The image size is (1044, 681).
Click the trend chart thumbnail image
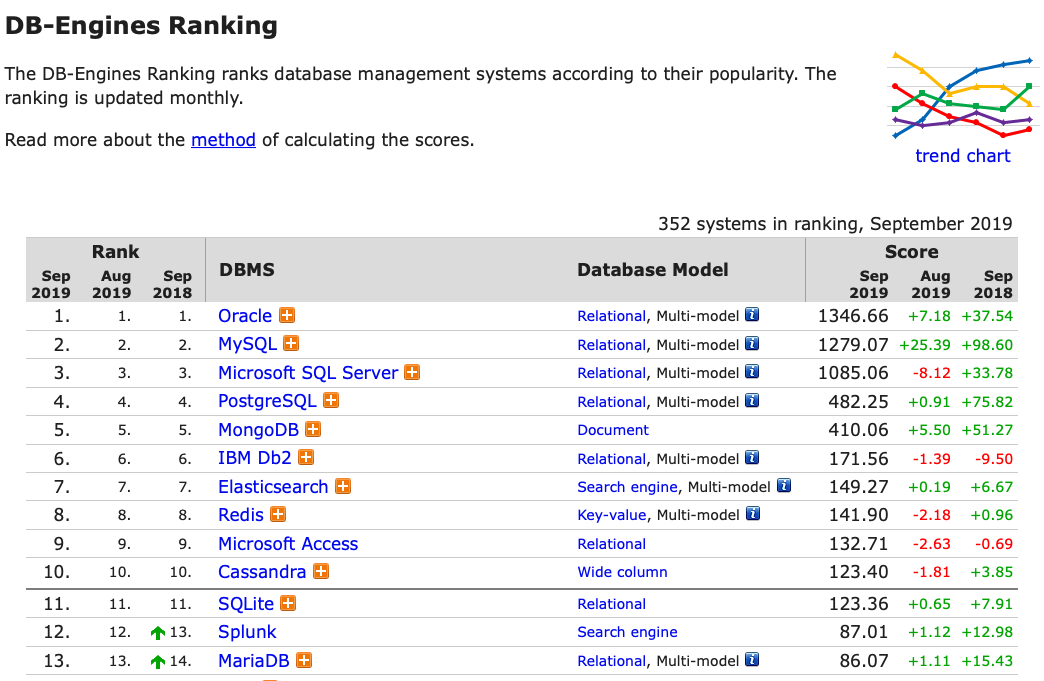(x=962, y=95)
